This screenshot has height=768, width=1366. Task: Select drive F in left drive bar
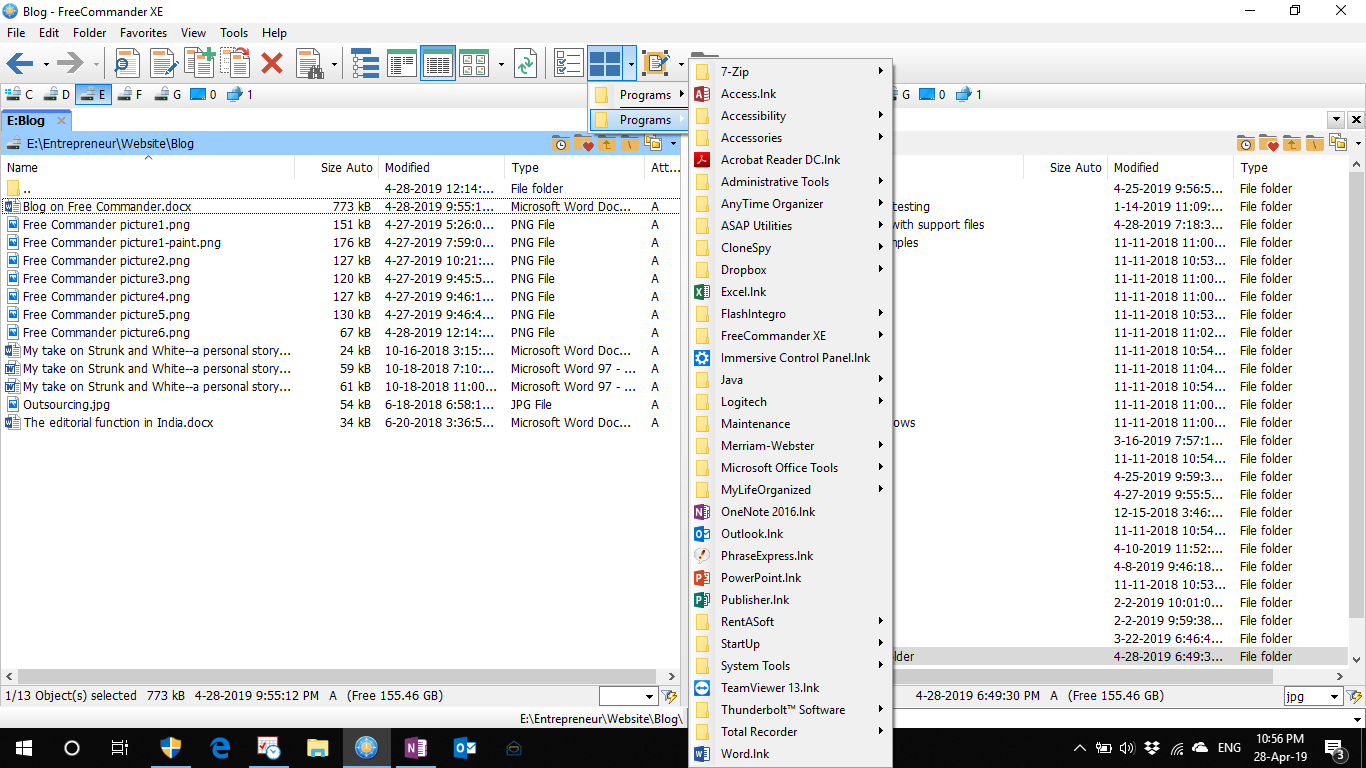coord(130,94)
